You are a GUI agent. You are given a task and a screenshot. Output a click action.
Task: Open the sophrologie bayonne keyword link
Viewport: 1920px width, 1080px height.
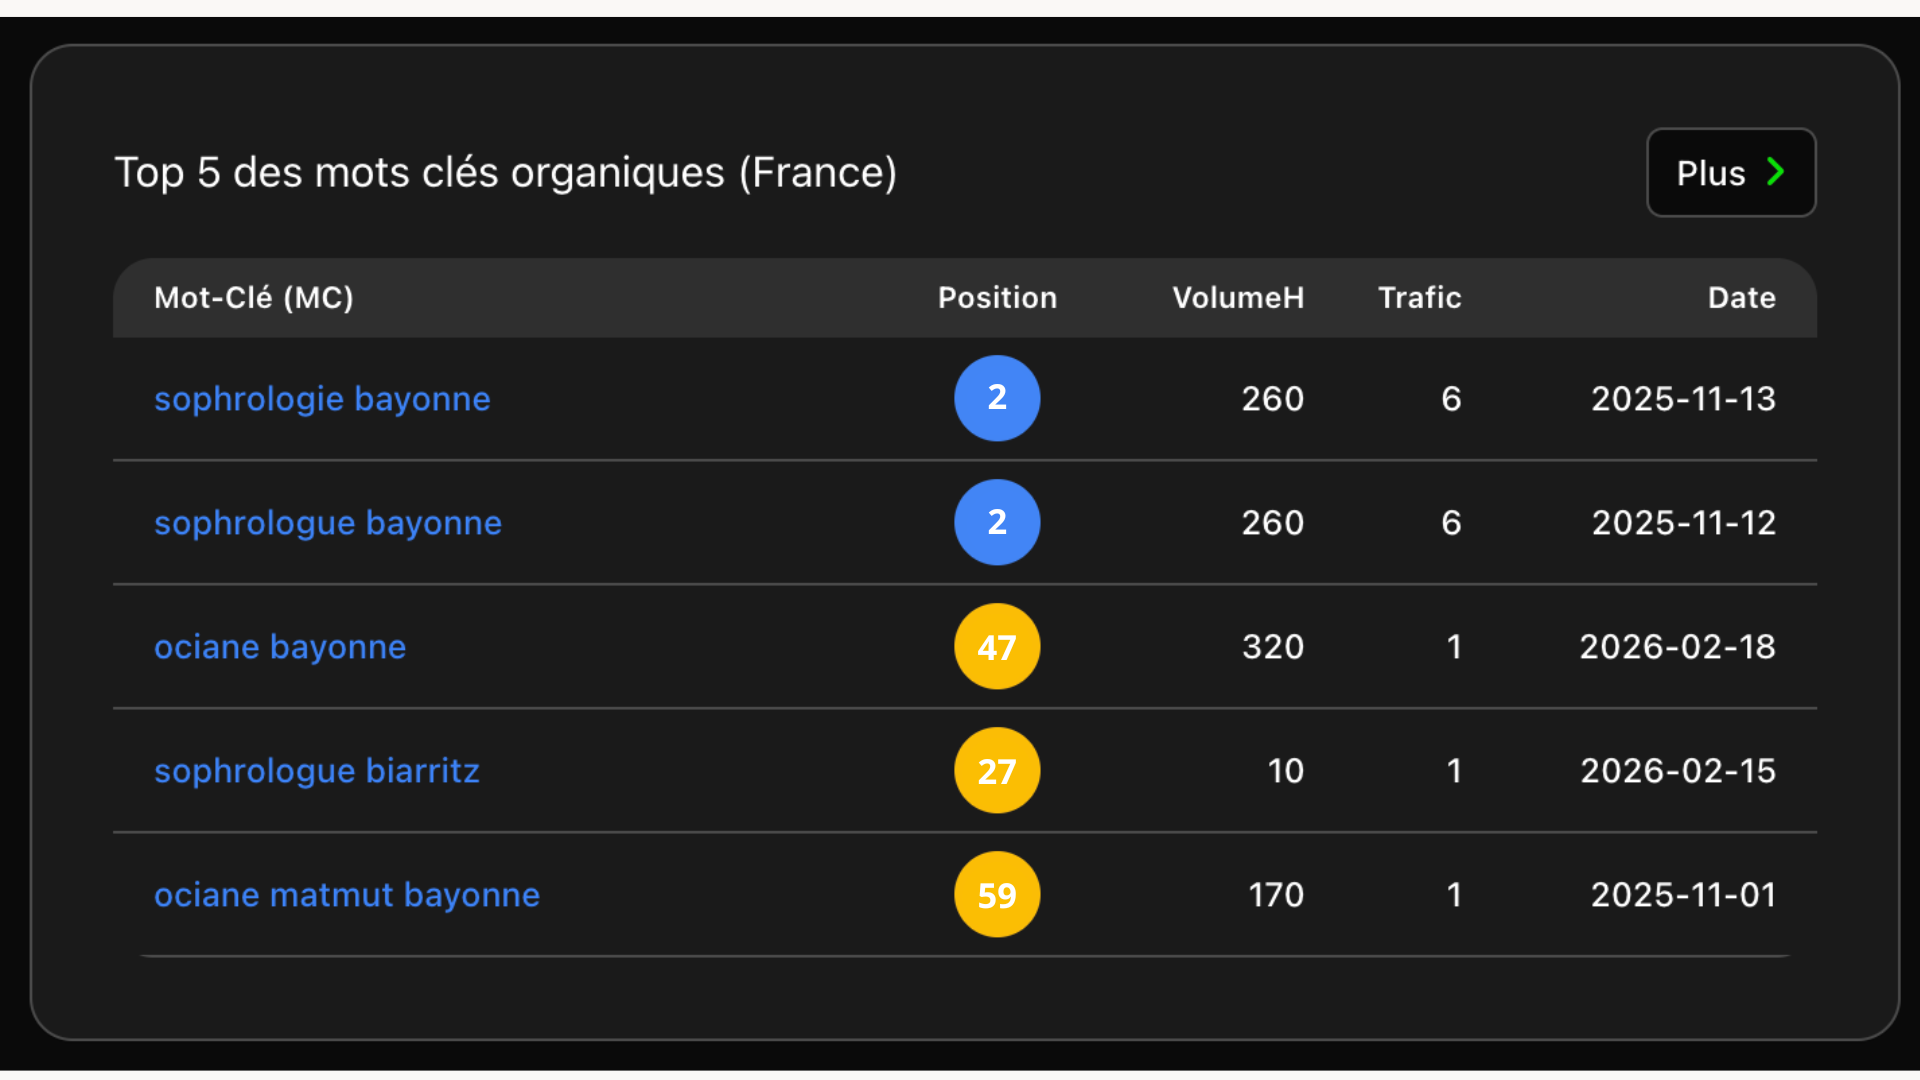click(x=322, y=399)
